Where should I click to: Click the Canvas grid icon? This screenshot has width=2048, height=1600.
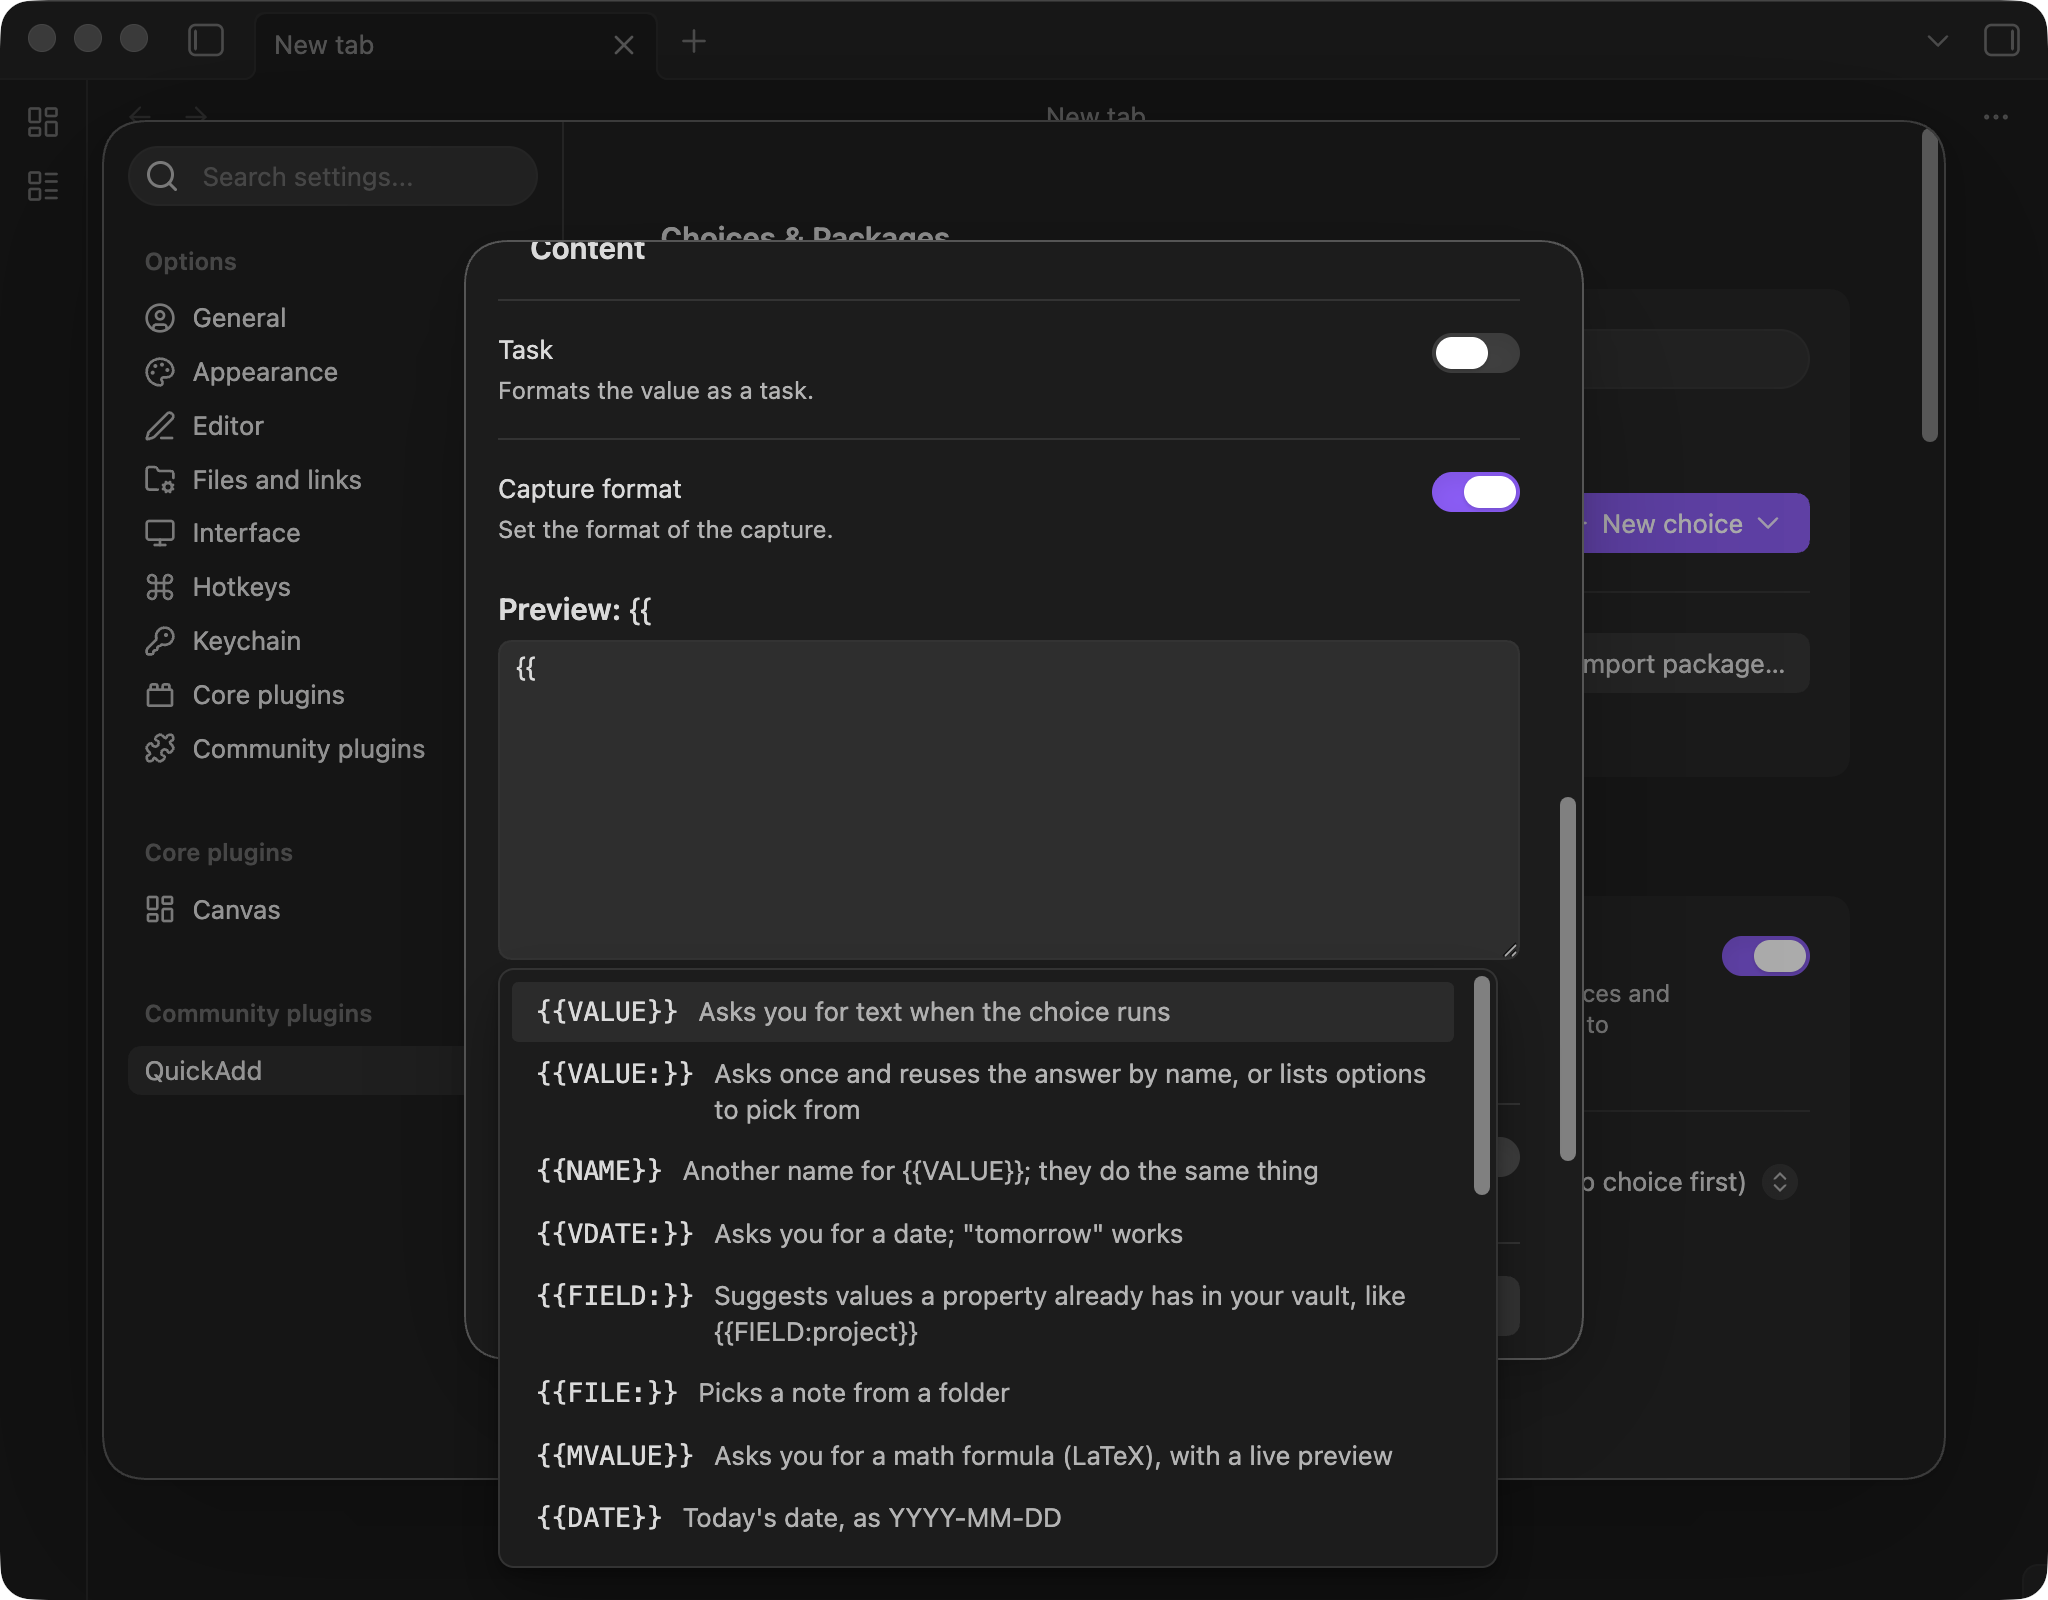[x=160, y=910]
